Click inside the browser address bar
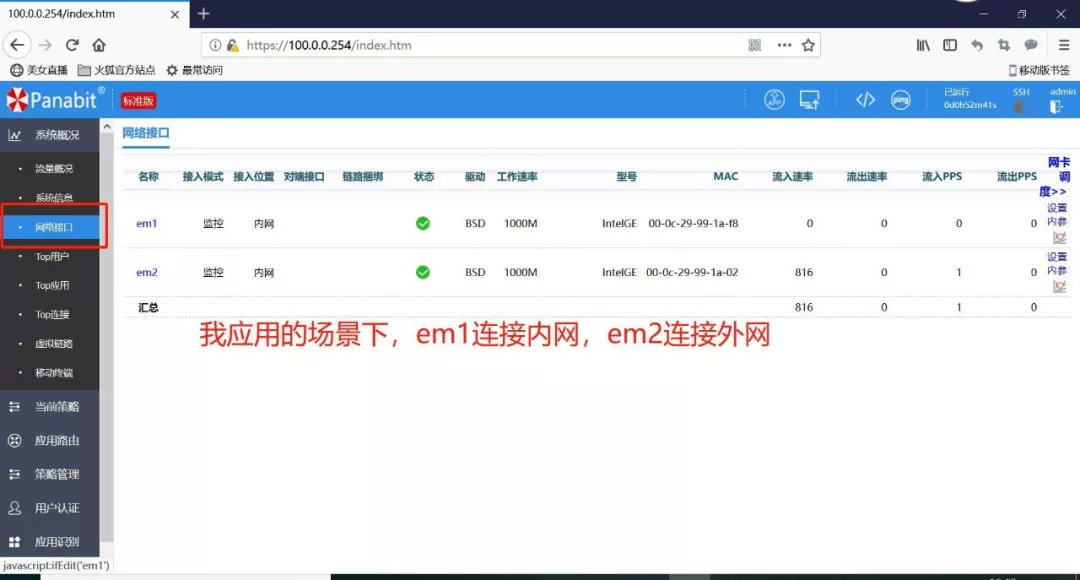The image size is (1080, 580). click(450, 45)
